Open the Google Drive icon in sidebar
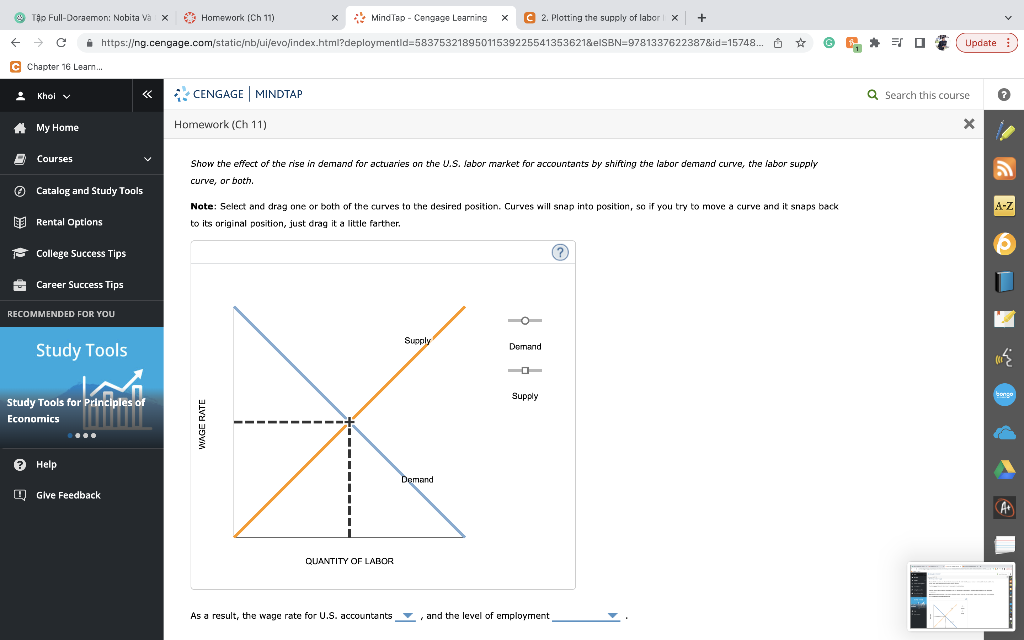Viewport: 1024px width, 640px height. (x=1004, y=469)
